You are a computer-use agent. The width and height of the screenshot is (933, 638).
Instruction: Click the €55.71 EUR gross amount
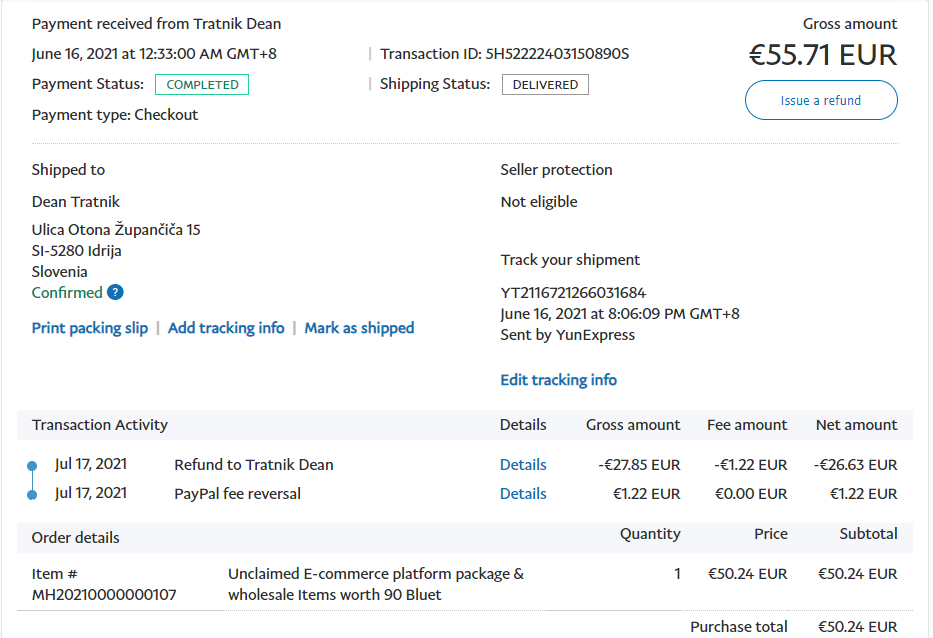click(822, 55)
